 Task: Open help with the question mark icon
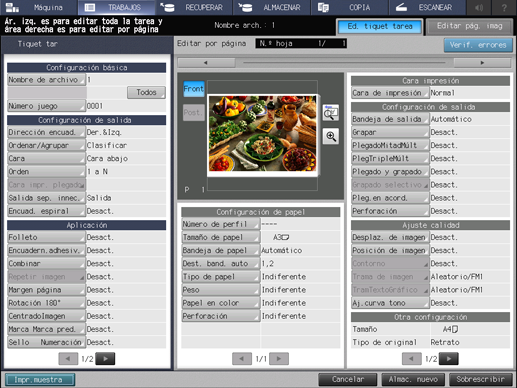tap(504, 7)
